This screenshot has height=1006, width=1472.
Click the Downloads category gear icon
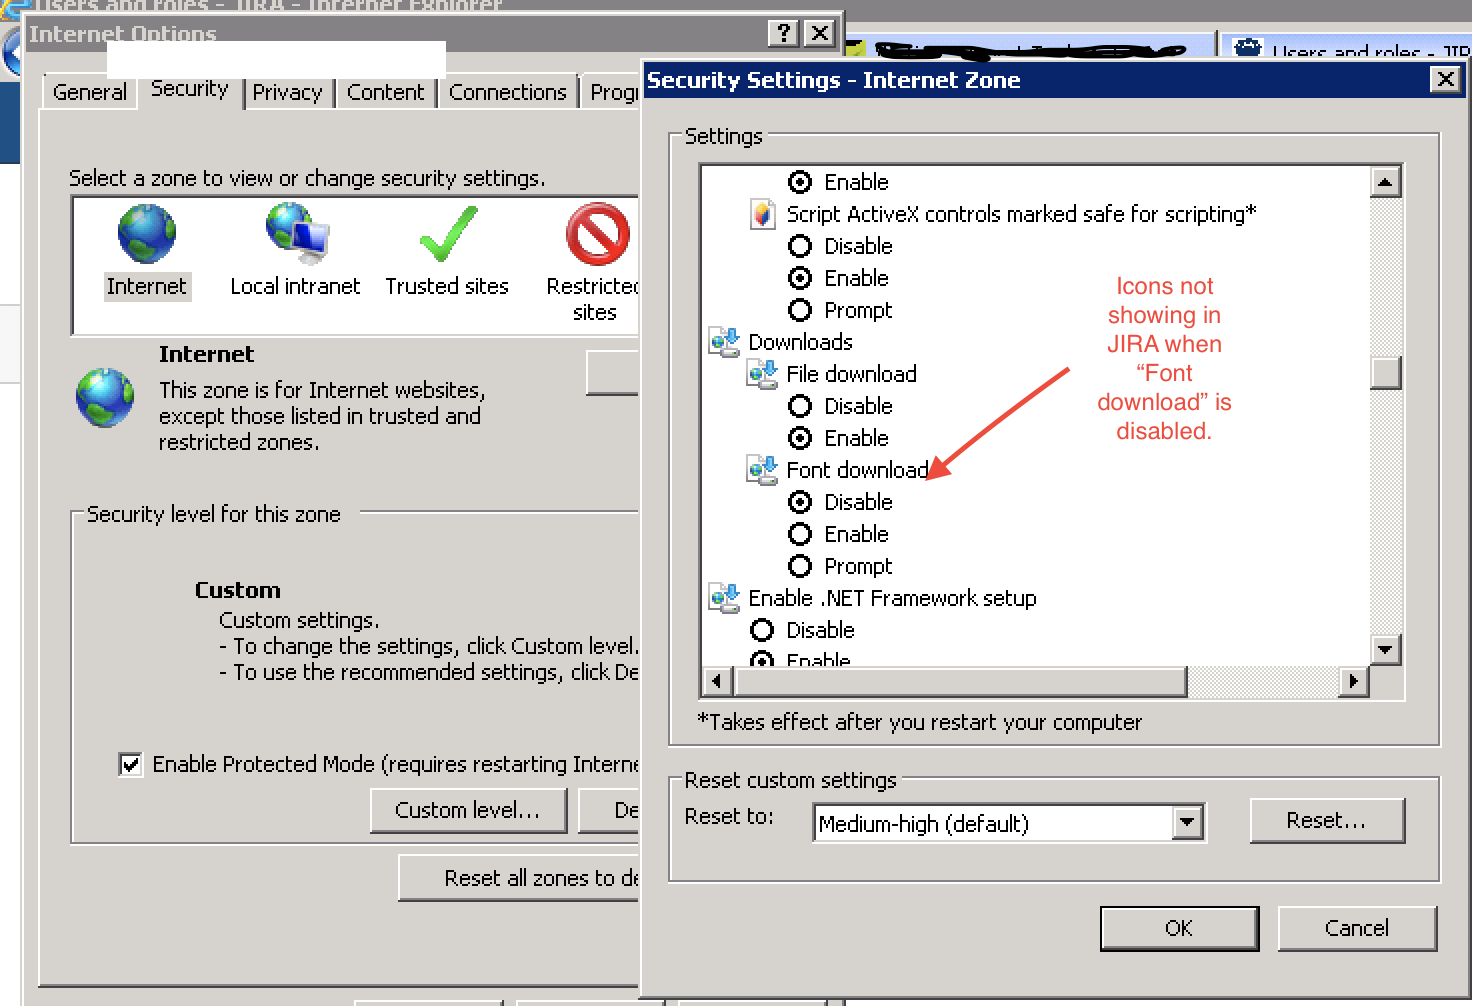723,341
